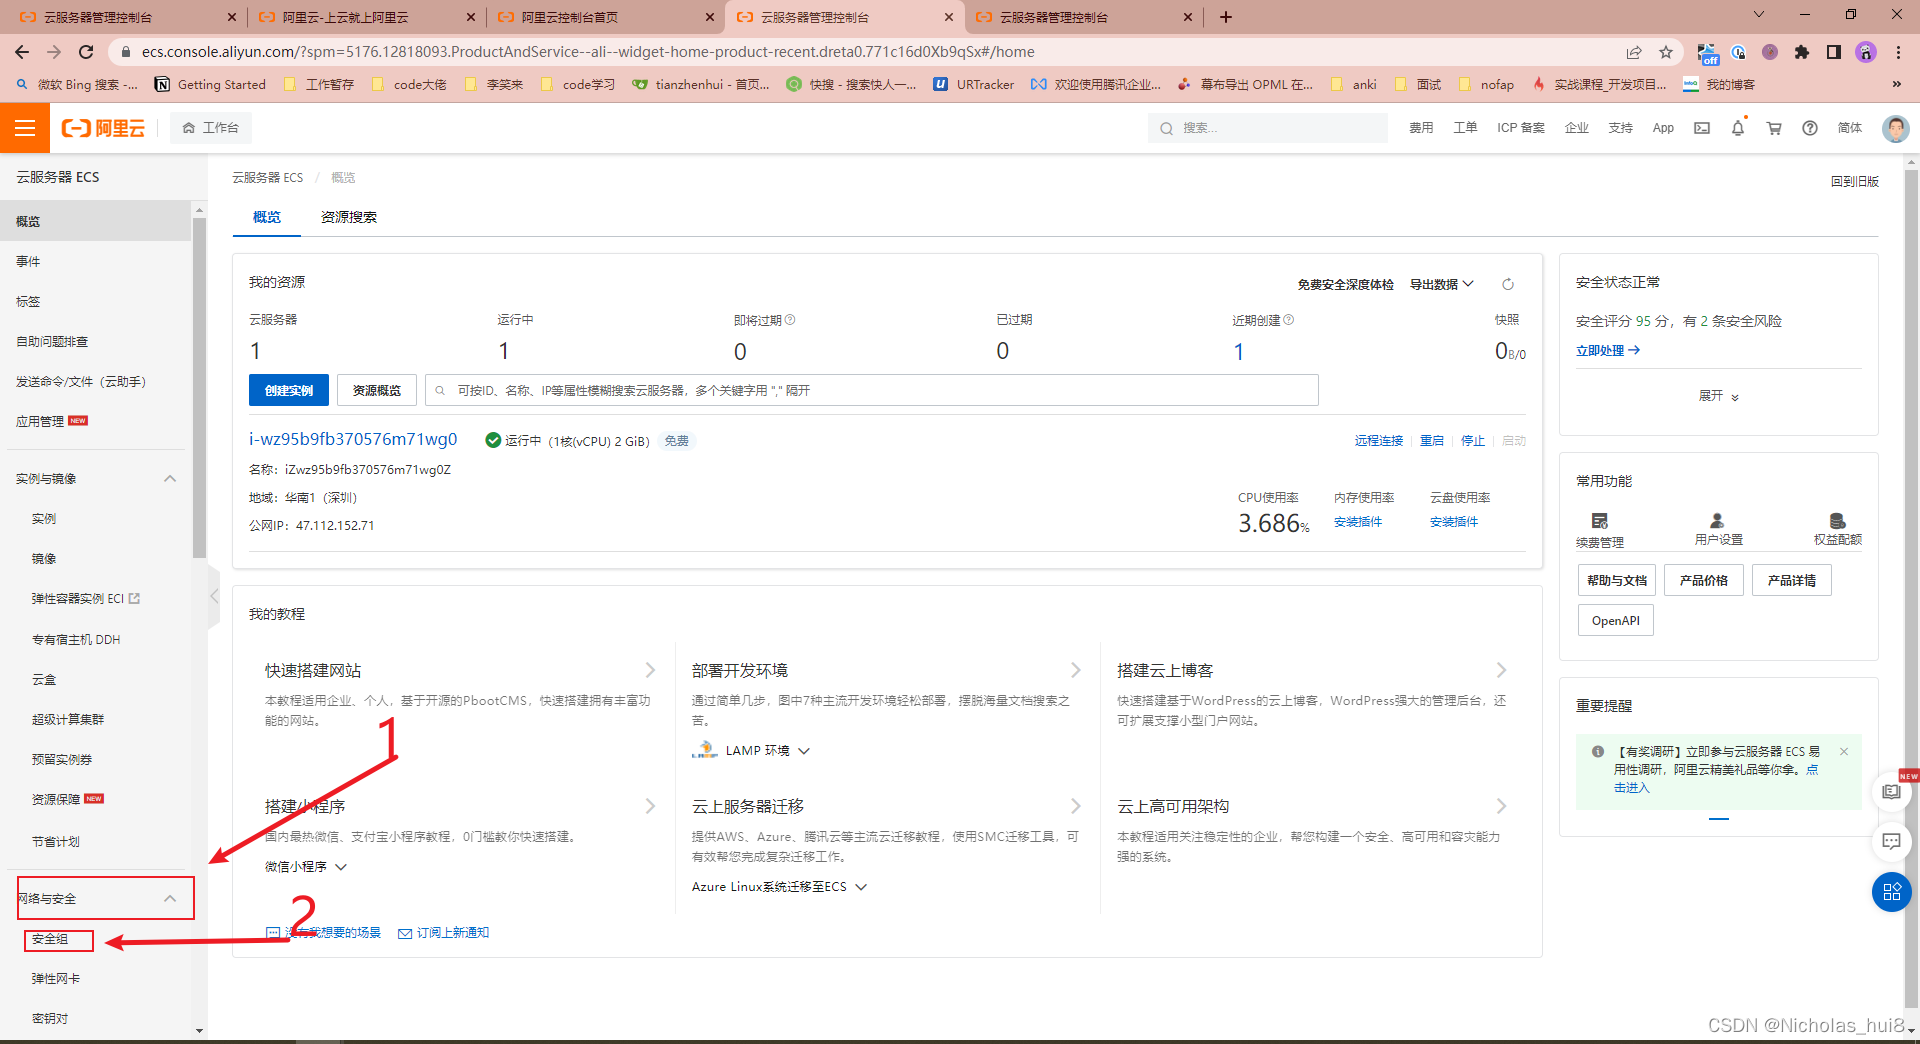The image size is (1920, 1044).
Task: Click the Aliyun logo
Action: 103,128
